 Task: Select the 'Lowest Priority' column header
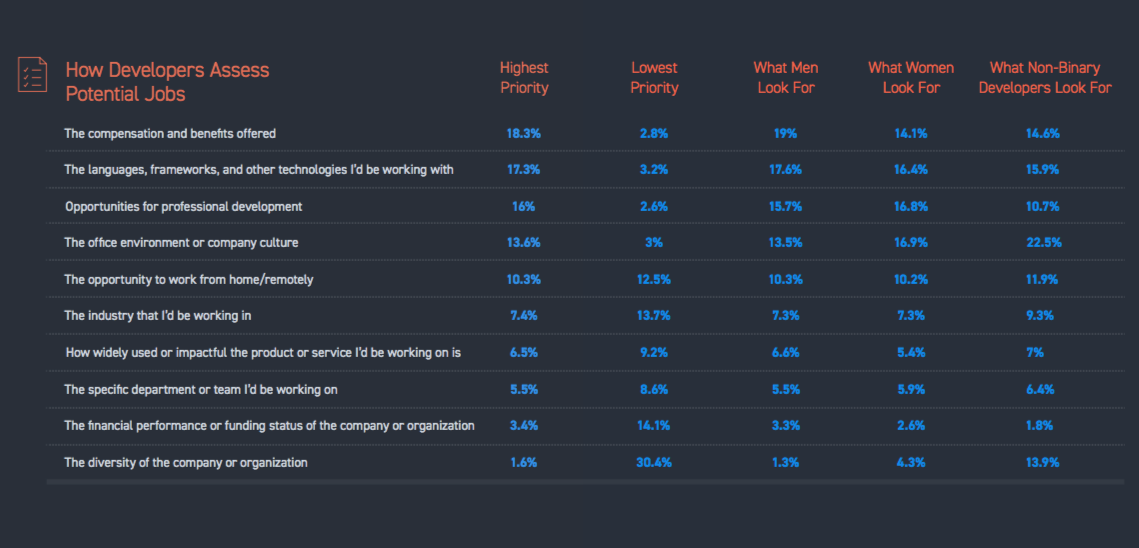click(x=654, y=78)
